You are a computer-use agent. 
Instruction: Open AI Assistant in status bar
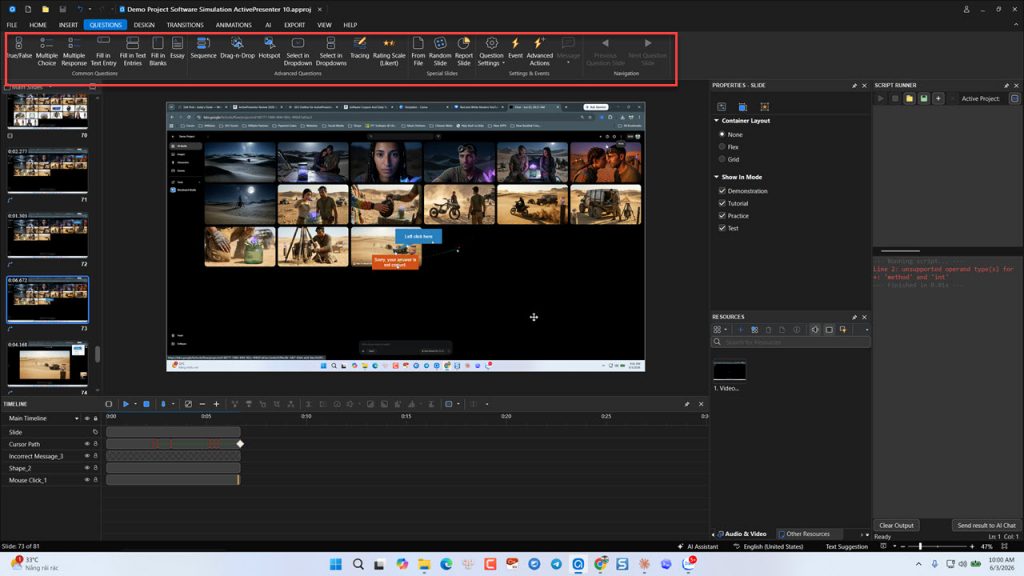pyautogui.click(x=698, y=547)
